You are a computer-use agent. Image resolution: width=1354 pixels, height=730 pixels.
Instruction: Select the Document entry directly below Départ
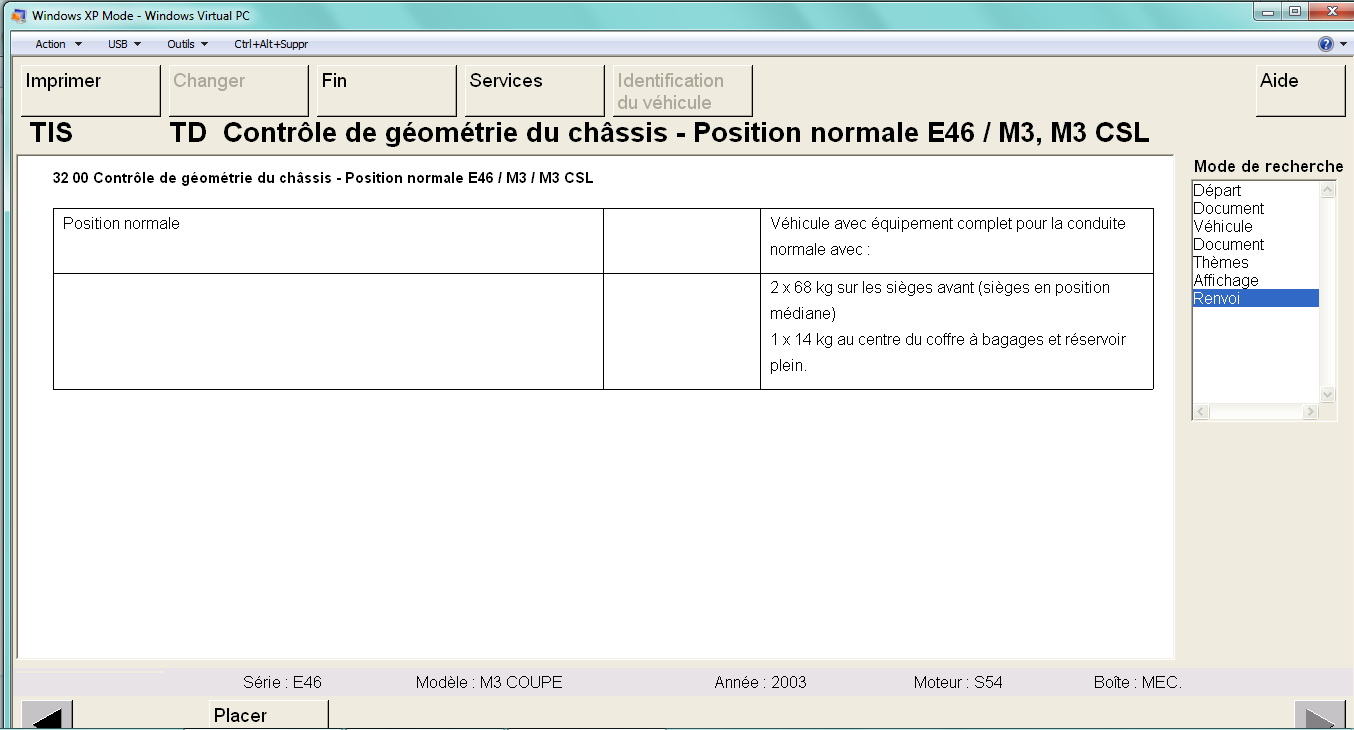click(x=1256, y=208)
